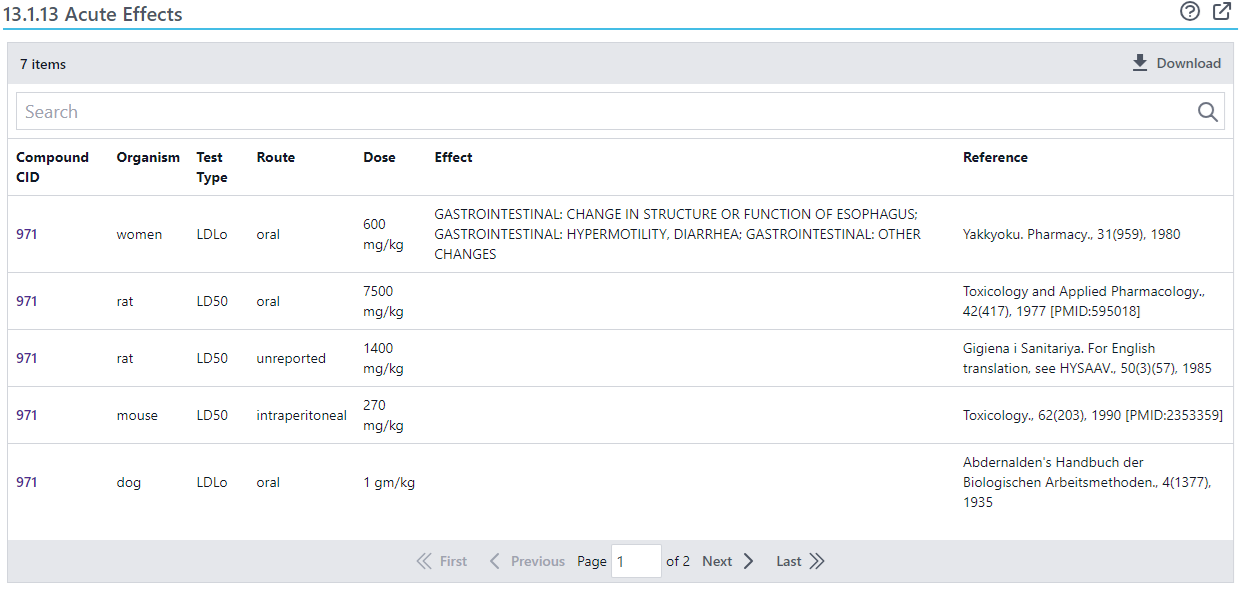Select the '1400 mg/kg' dose cell
Image resolution: width=1239 pixels, height=591 pixels.
tap(383, 358)
